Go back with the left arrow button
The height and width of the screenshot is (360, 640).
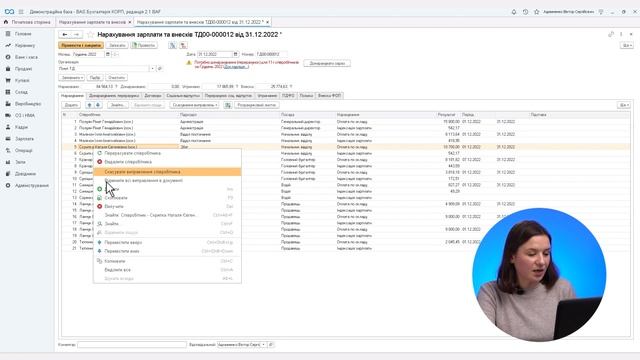click(65, 35)
